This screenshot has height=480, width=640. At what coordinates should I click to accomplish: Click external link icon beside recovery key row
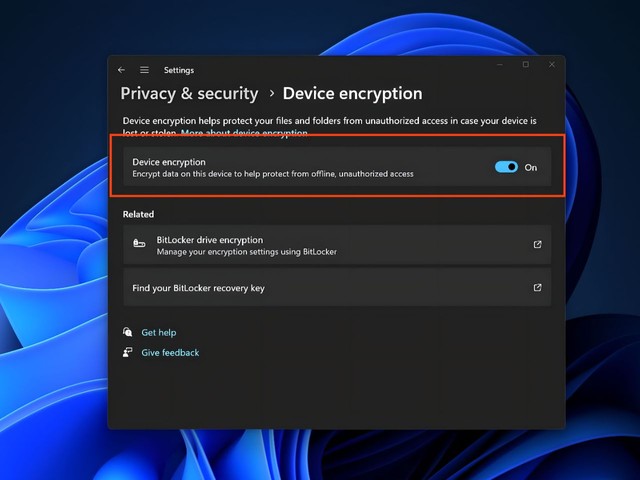(x=537, y=288)
